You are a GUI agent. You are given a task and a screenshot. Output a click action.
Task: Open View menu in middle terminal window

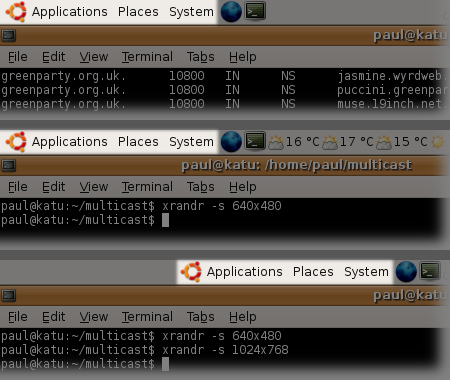94,187
